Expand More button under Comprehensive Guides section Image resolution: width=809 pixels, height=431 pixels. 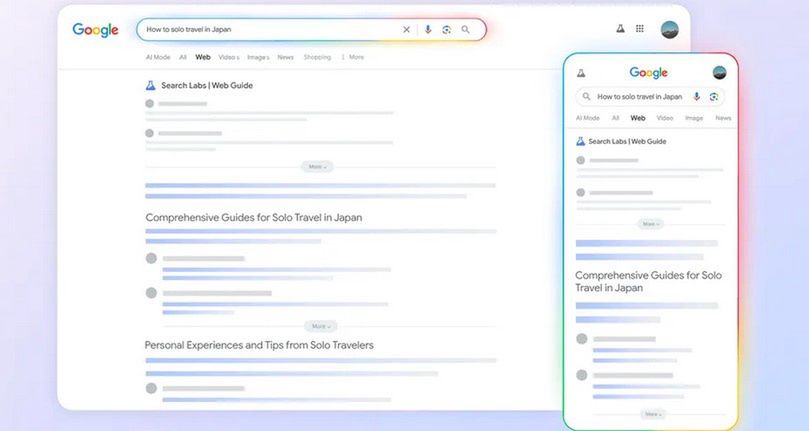pos(320,326)
